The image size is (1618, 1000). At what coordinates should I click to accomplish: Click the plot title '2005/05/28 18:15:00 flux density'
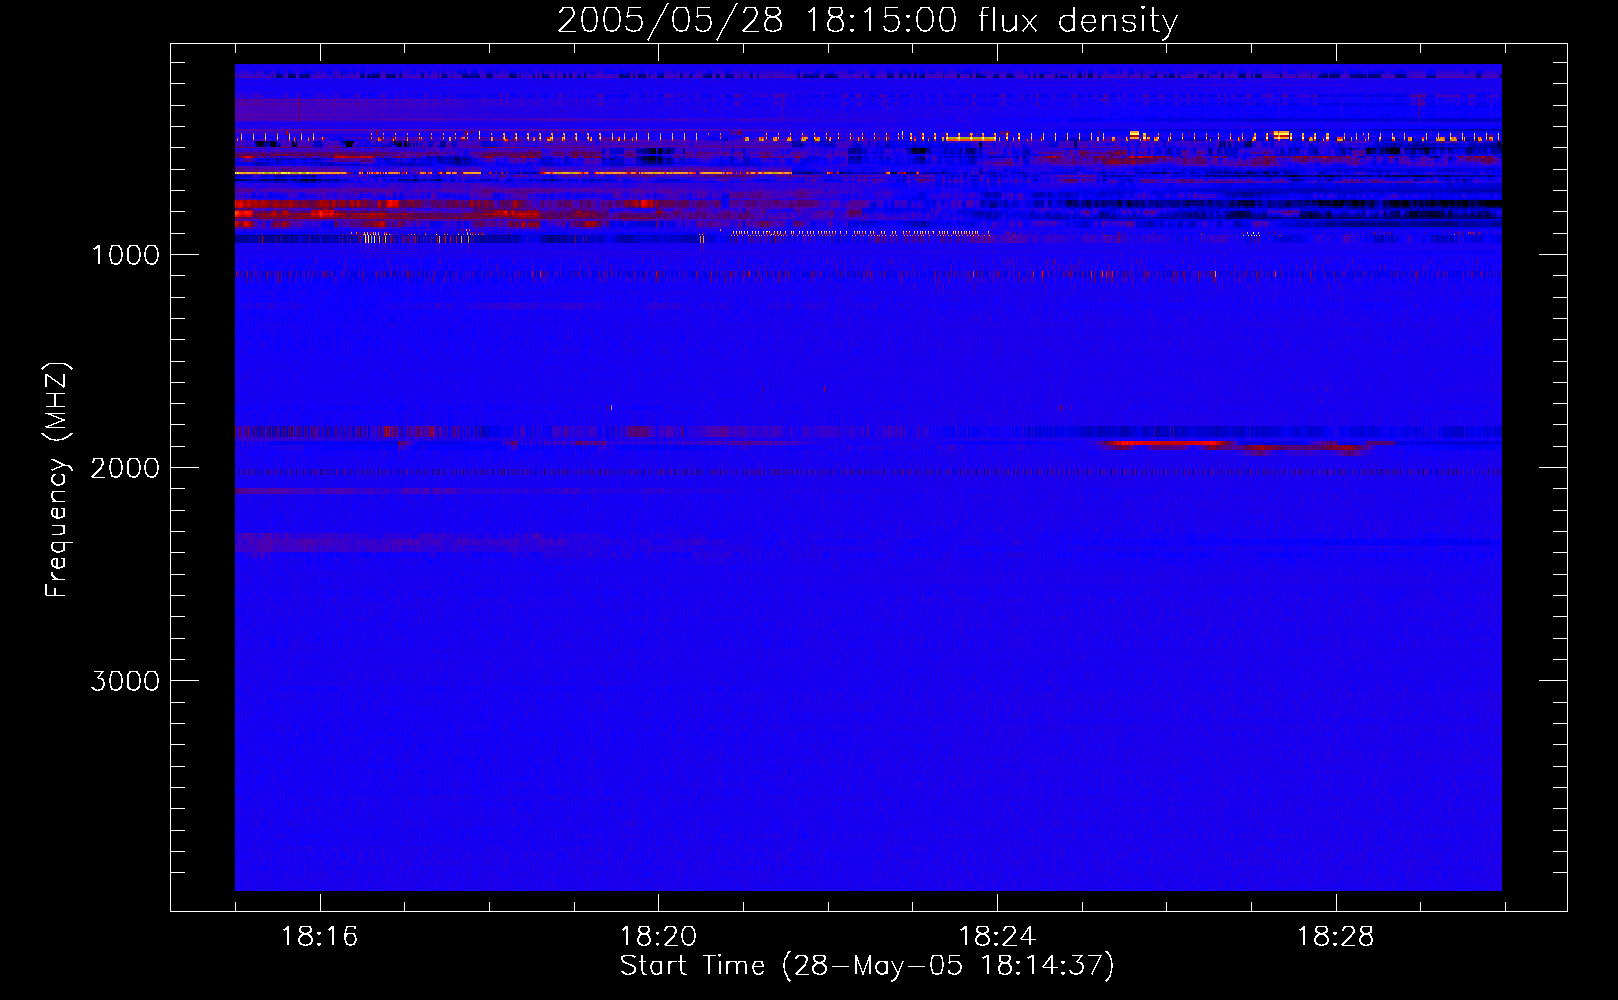[867, 20]
